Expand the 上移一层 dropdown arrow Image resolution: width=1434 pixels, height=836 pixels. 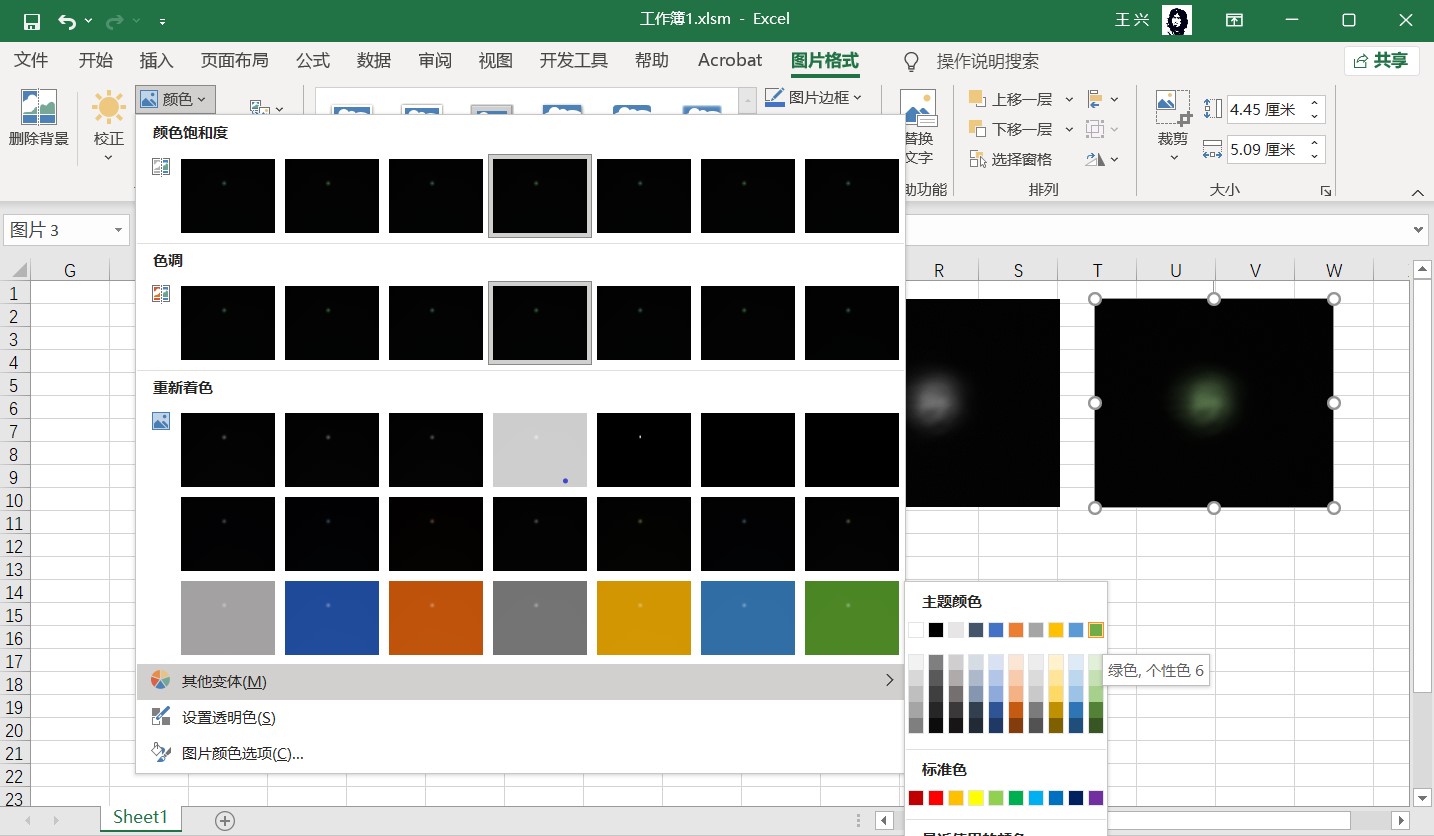(x=1069, y=99)
